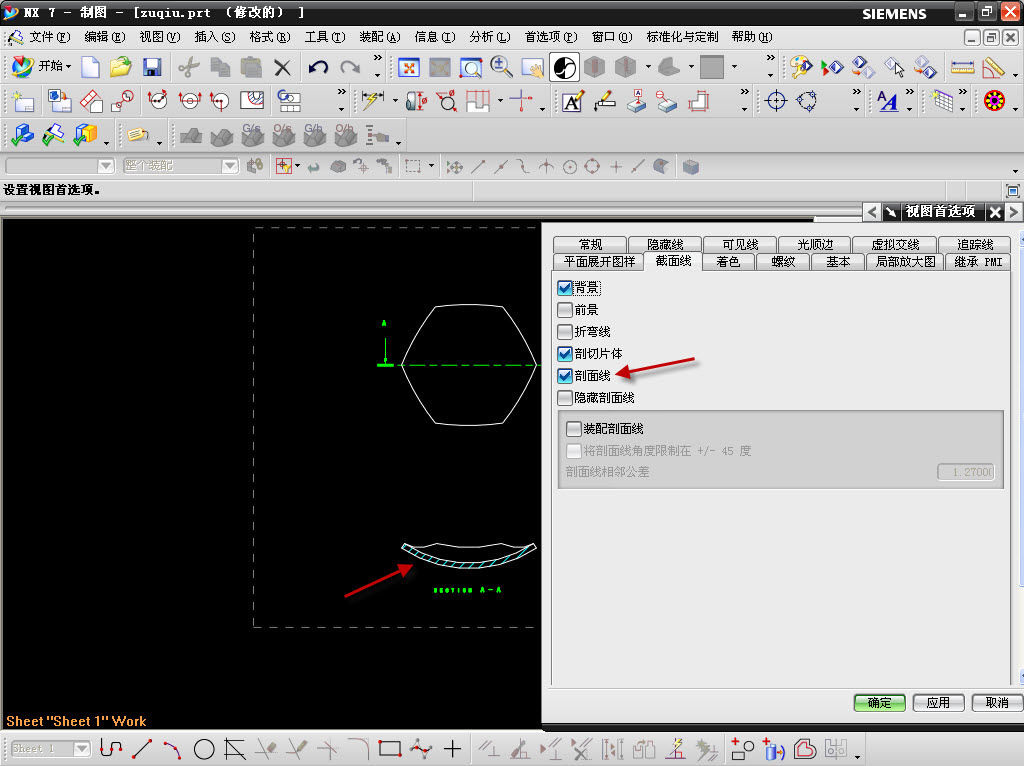Image resolution: width=1024 pixels, height=766 pixels.
Task: Click the scissors Cut icon
Action: (189, 67)
